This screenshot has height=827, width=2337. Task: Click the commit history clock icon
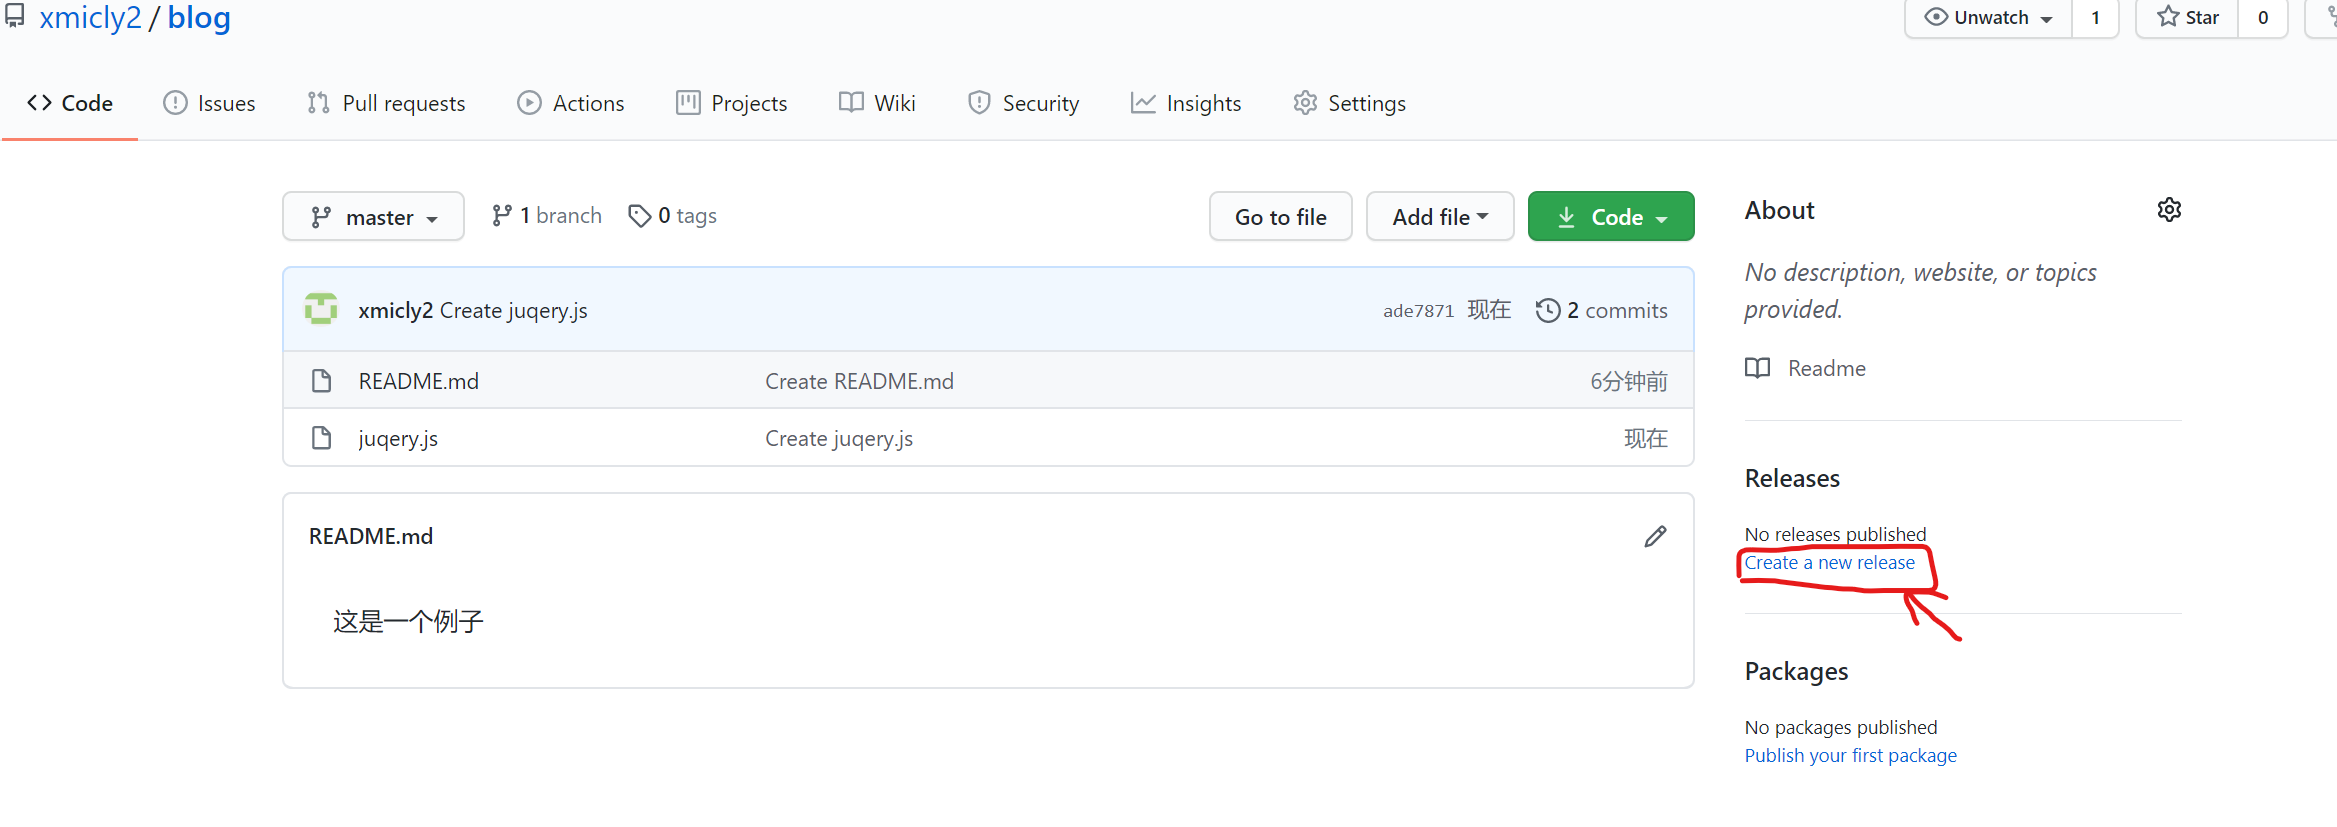point(1547,310)
